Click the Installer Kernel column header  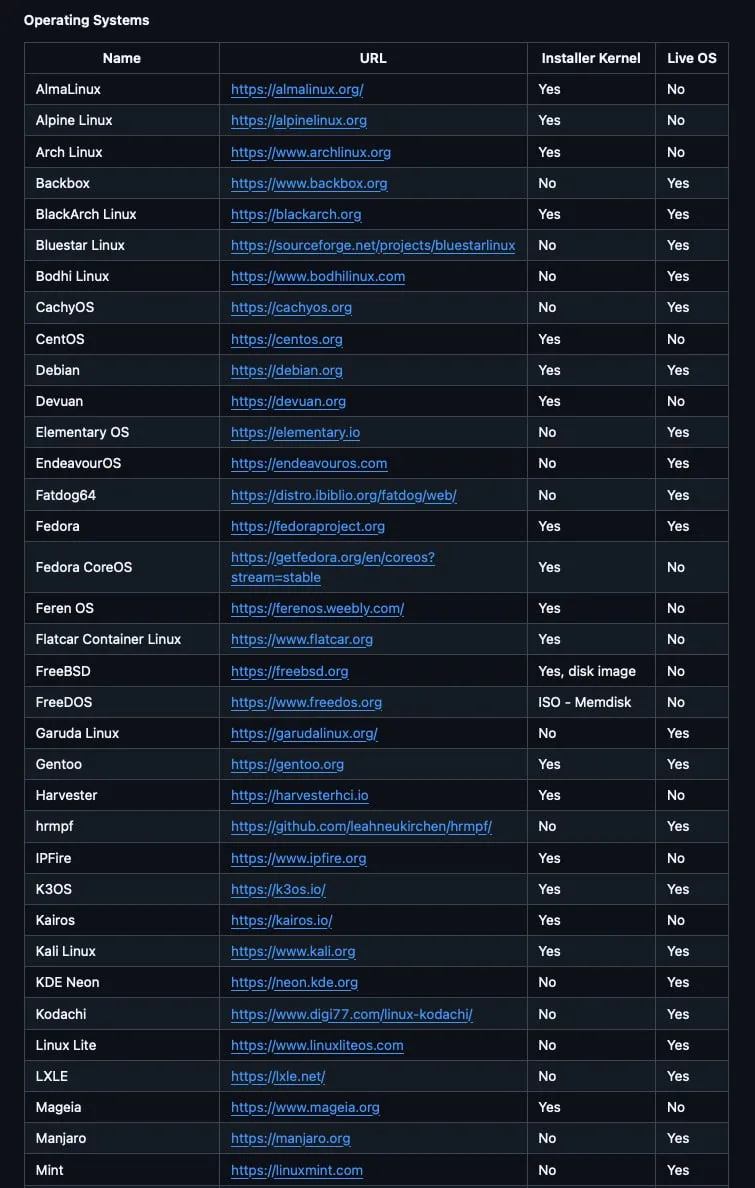click(591, 58)
